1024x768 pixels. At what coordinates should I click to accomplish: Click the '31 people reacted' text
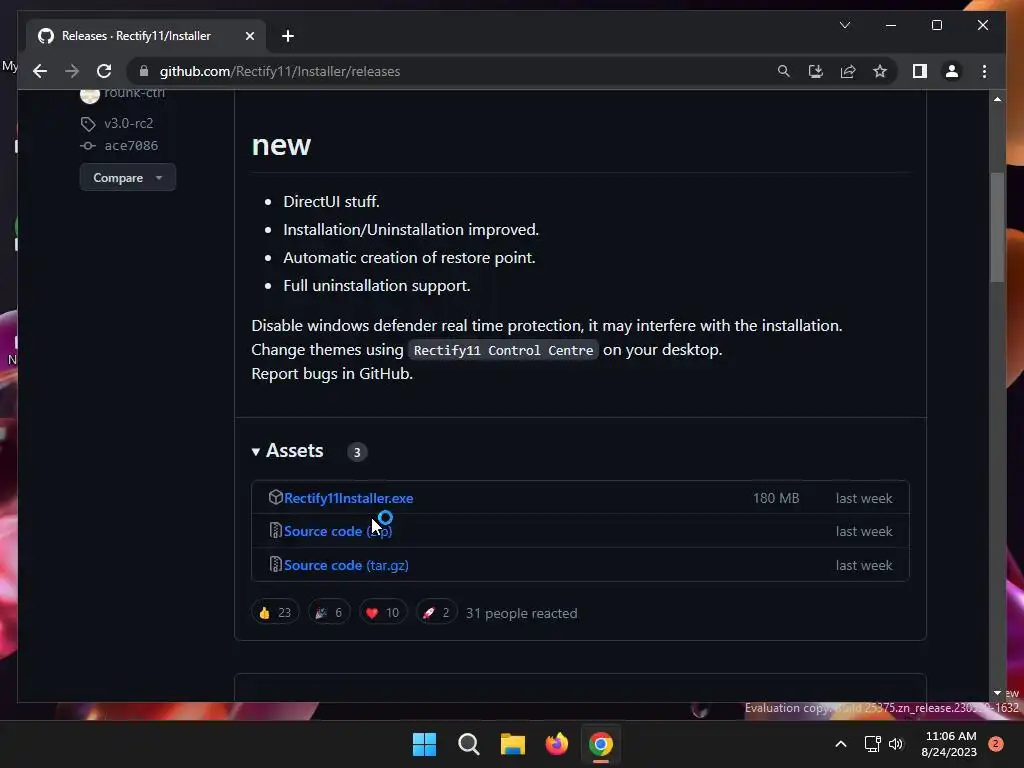[521, 613]
